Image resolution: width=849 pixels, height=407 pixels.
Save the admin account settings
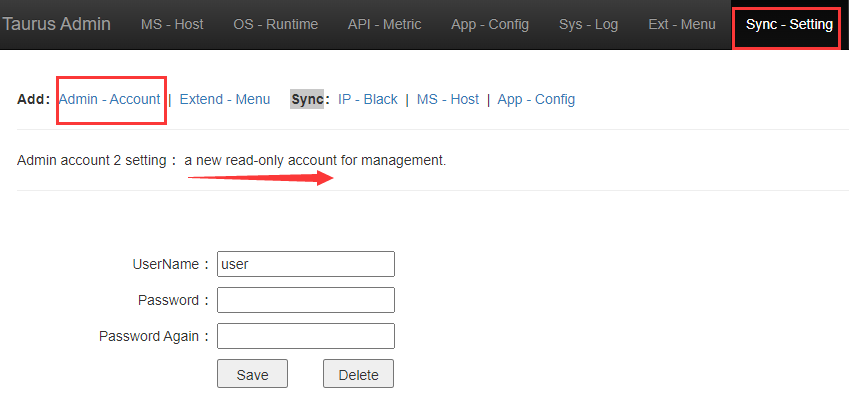click(252, 374)
